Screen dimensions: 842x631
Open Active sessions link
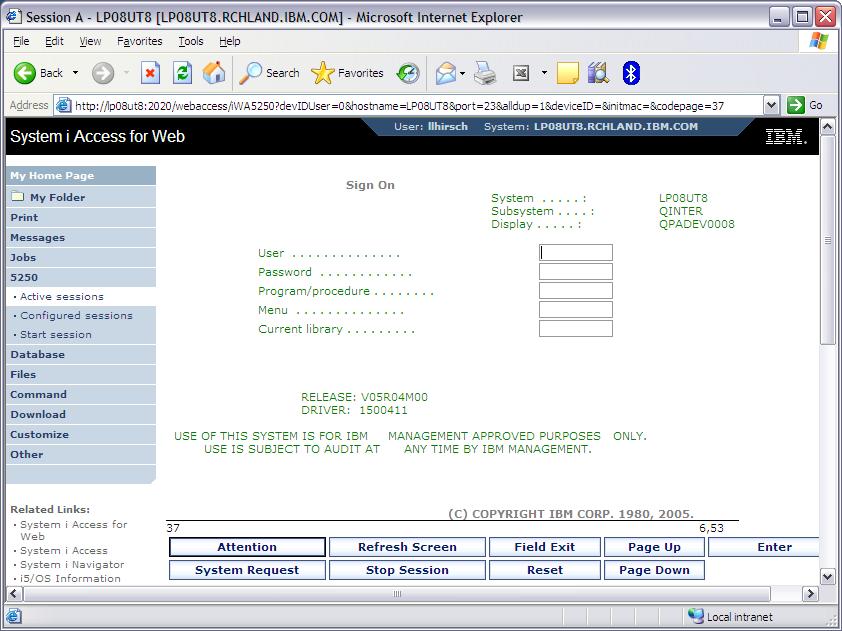[x=62, y=296]
